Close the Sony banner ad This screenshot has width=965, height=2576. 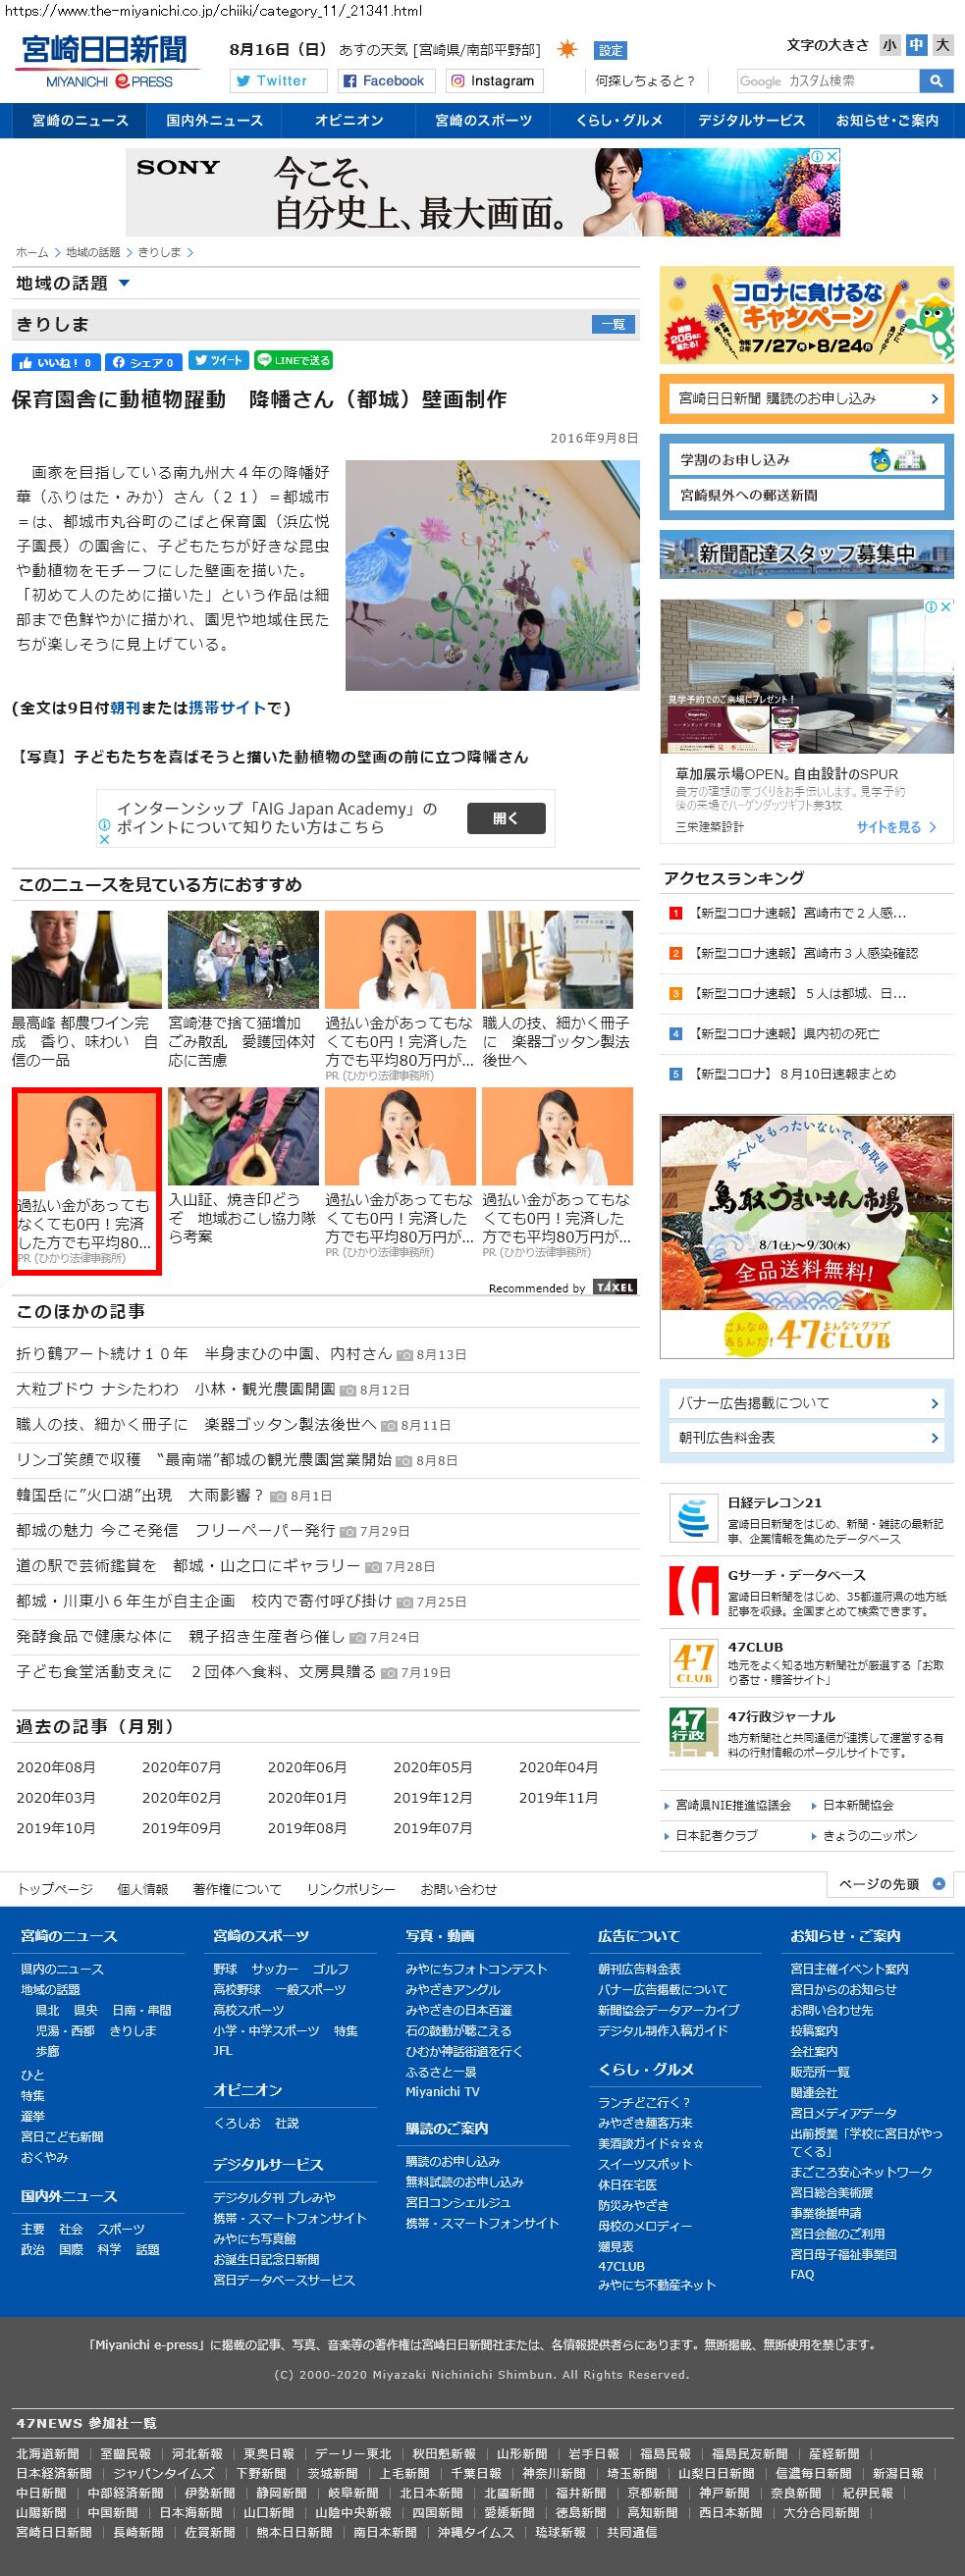(832, 156)
